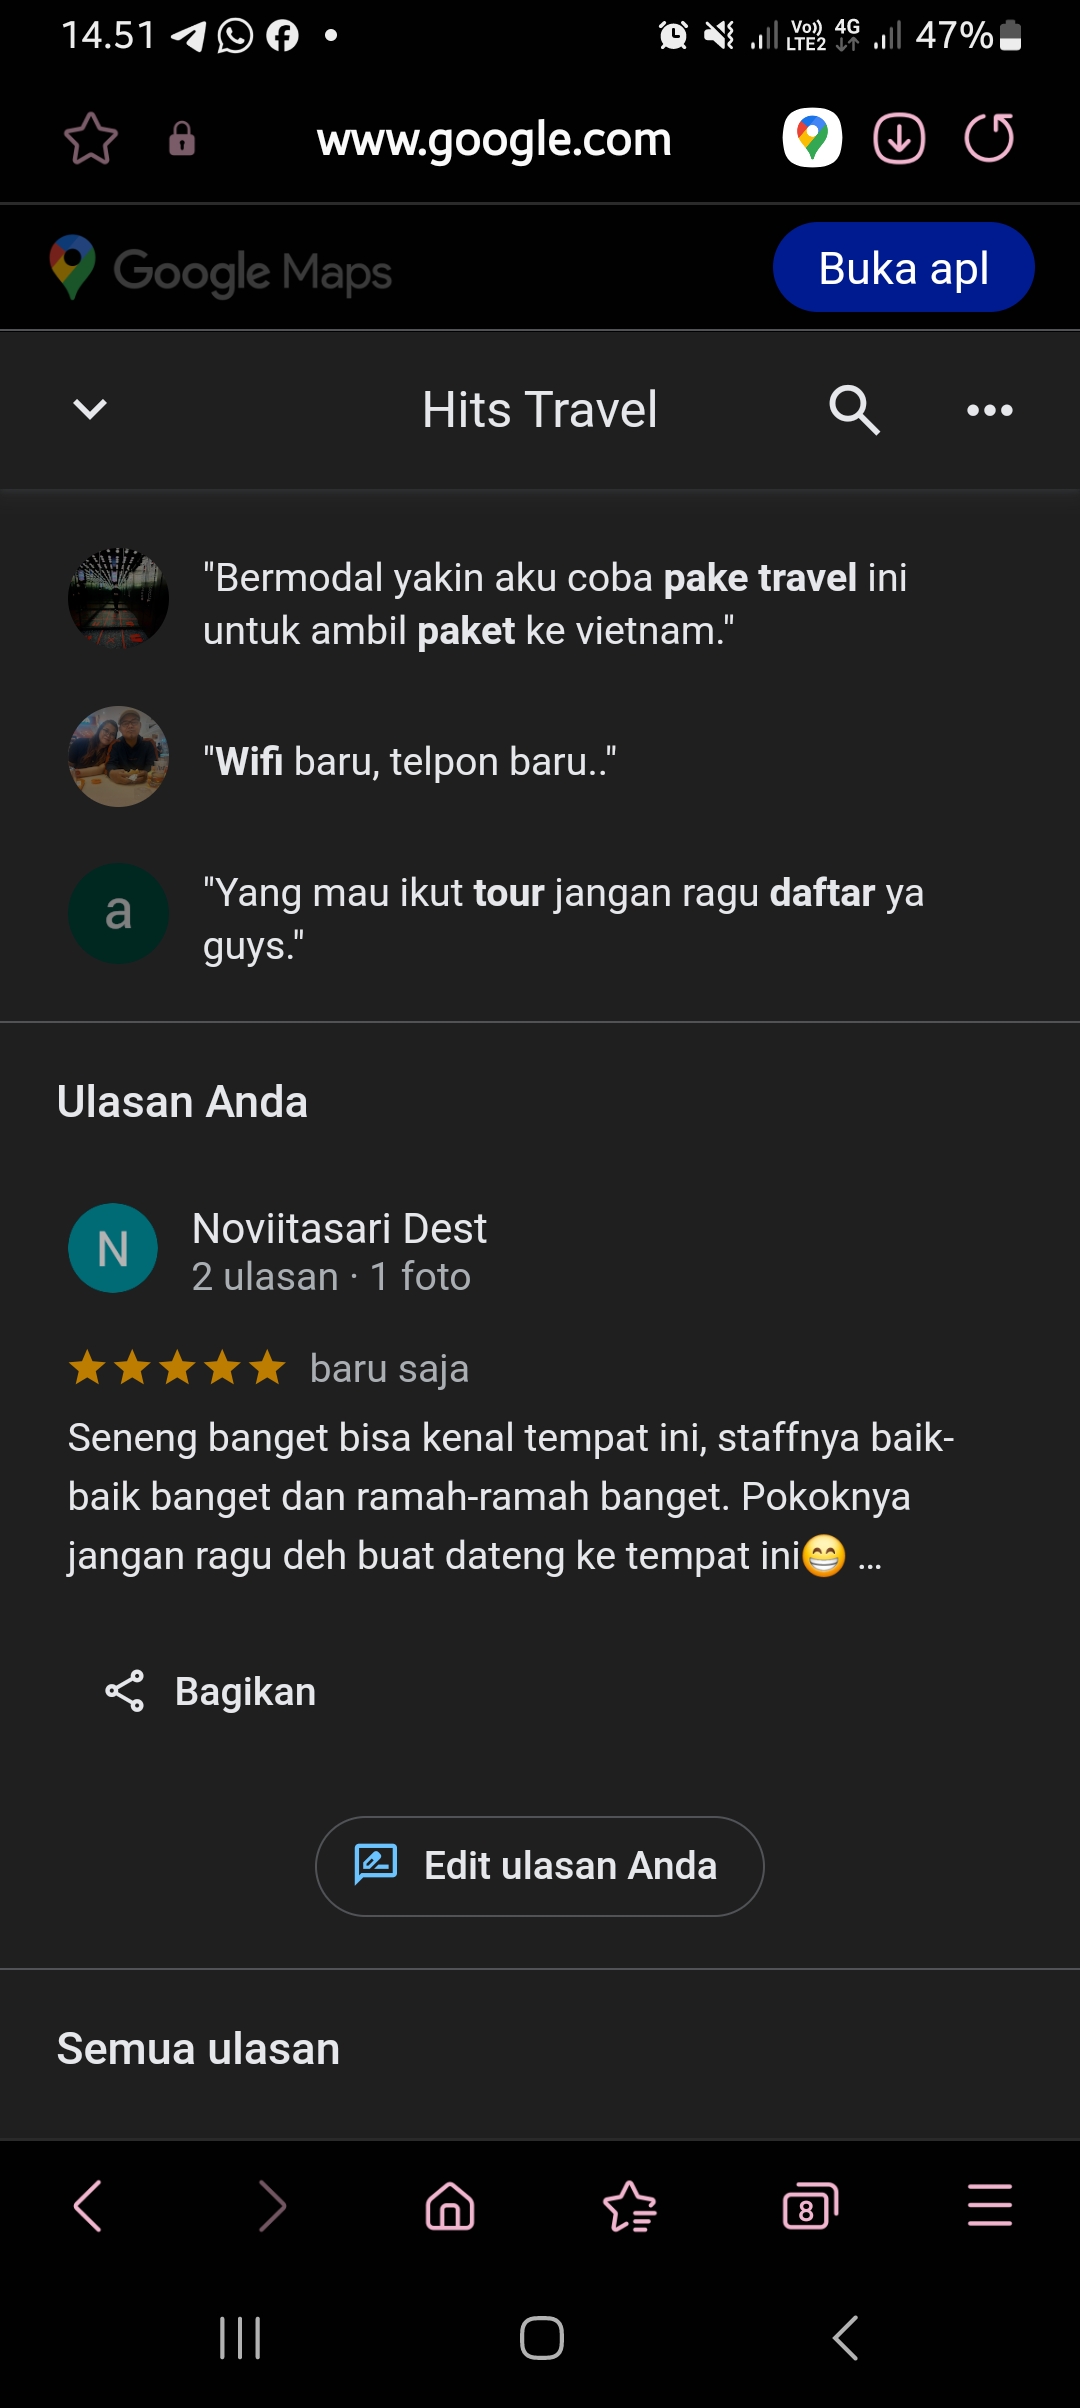Tap the download icon in address bar
The image size is (1080, 2408).
click(899, 138)
